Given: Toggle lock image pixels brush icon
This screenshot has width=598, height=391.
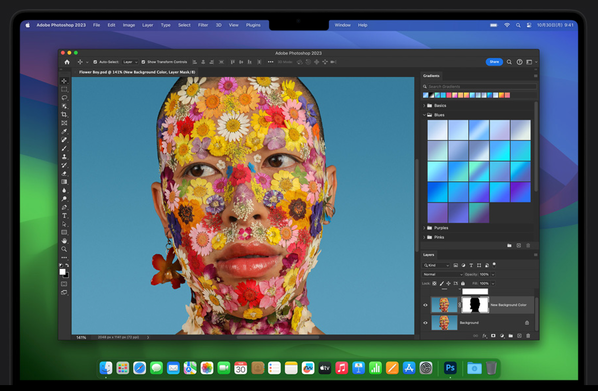Looking at the screenshot, I should coord(442,283).
